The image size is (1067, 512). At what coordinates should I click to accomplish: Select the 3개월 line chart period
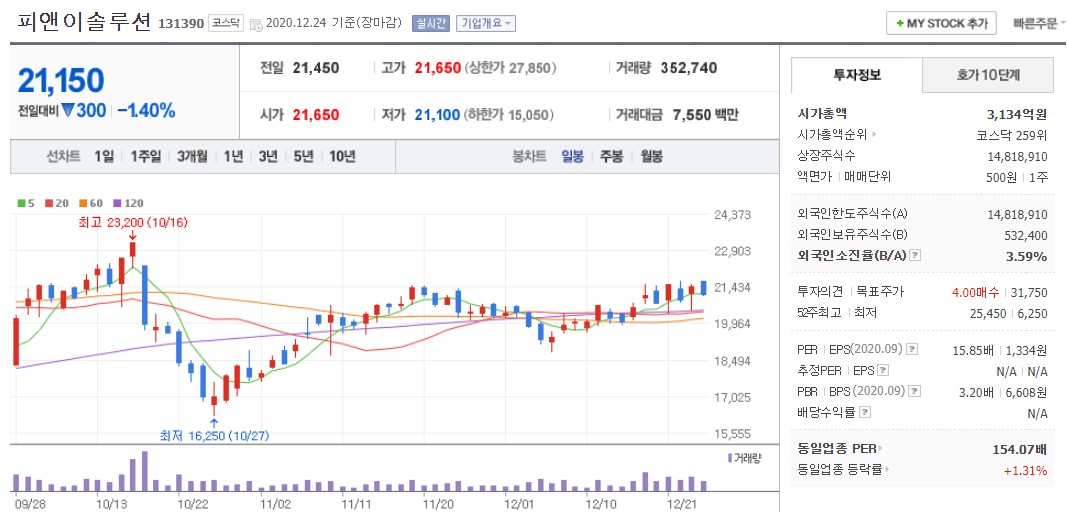coord(193,157)
